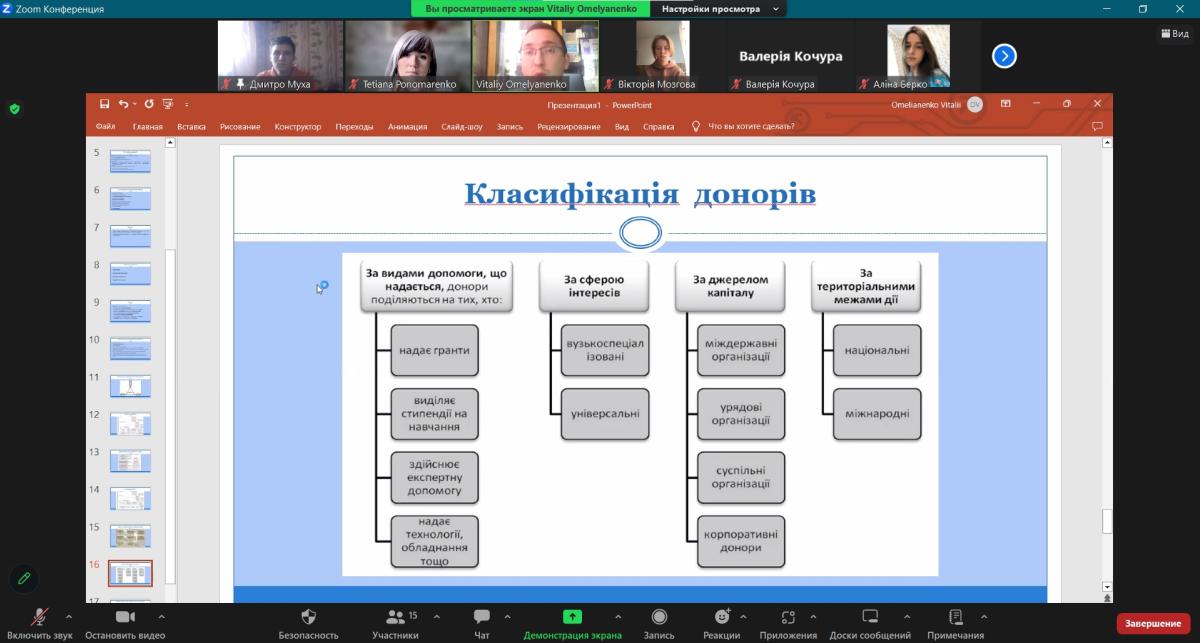The height and width of the screenshot is (643, 1200).
Task: Click the Security shield icon
Action: 308,617
